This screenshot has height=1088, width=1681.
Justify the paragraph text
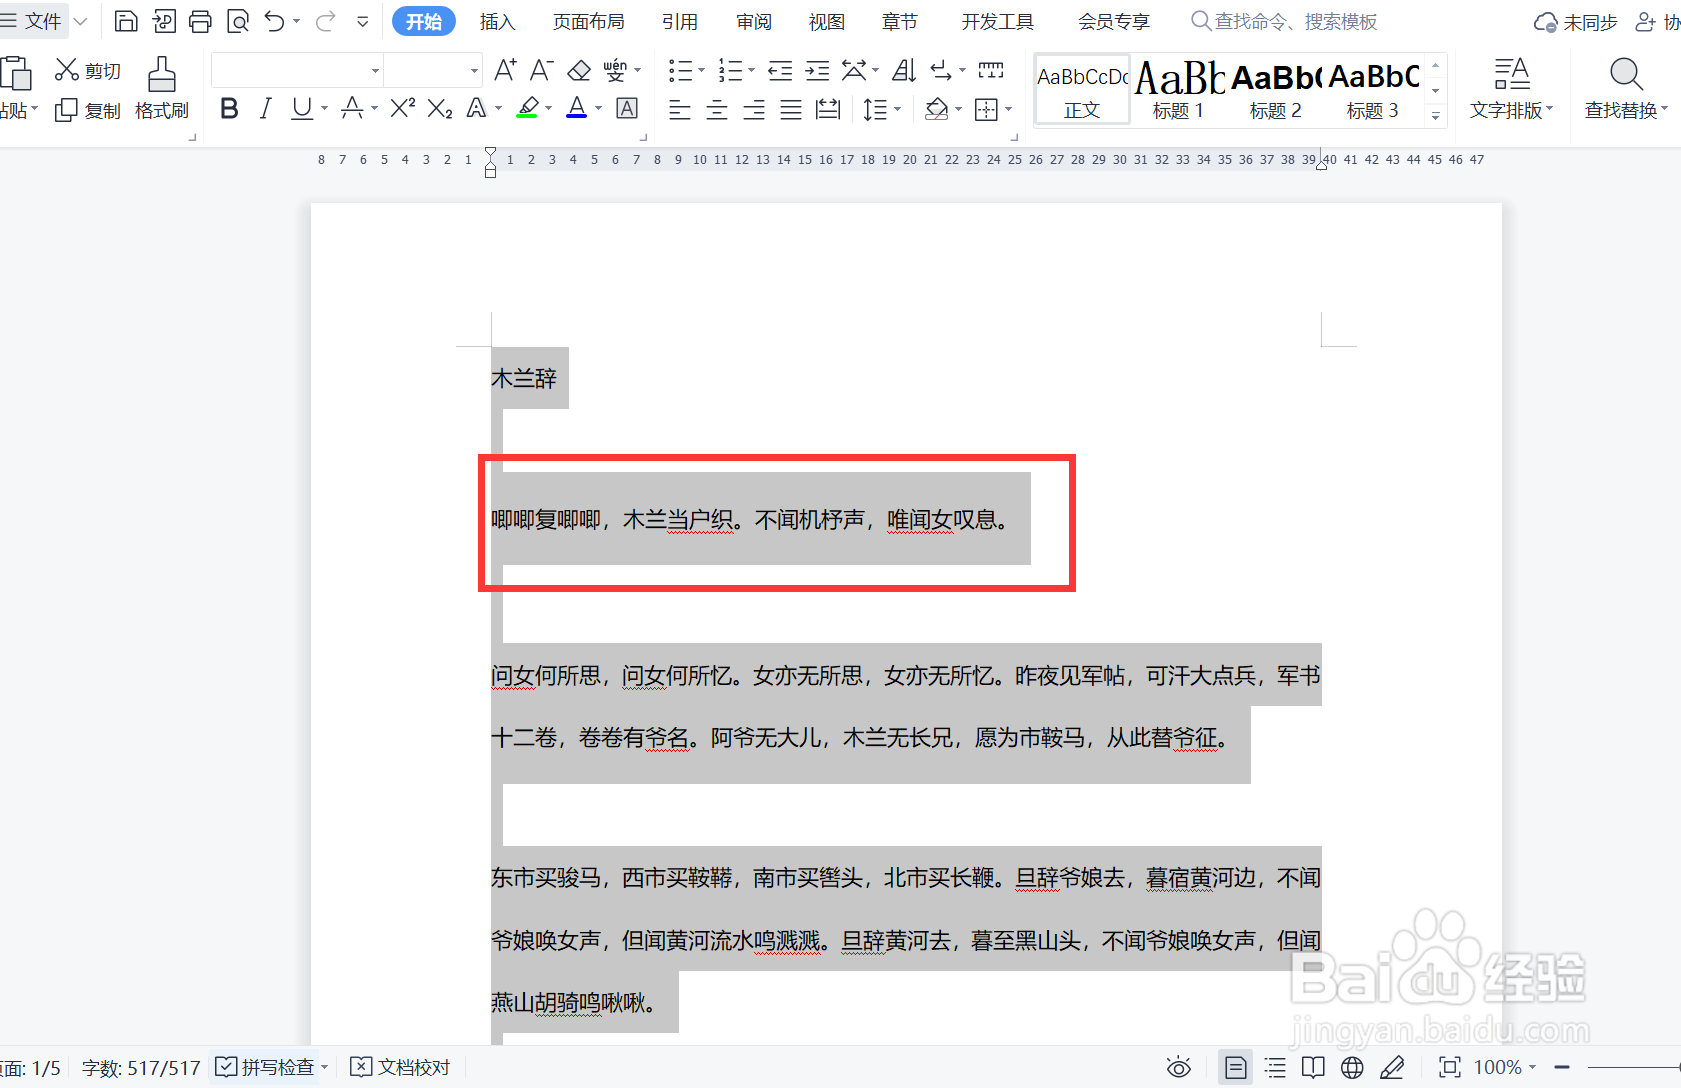coord(791,110)
